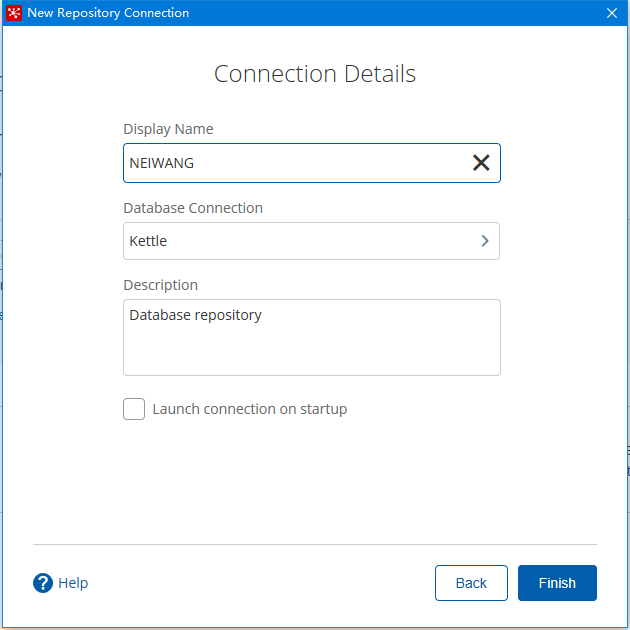630x630 pixels.
Task: Click the Description label
Action: (161, 285)
